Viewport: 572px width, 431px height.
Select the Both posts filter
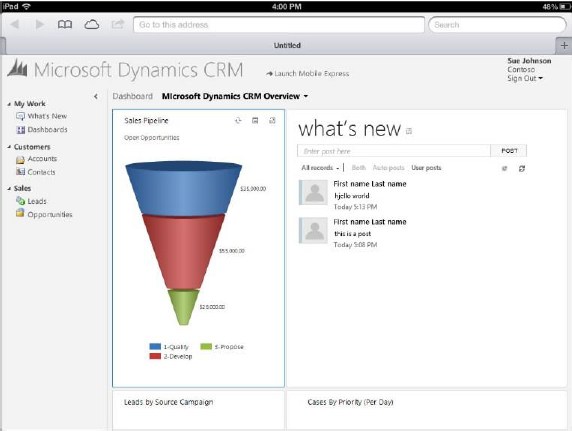pyautogui.click(x=359, y=168)
